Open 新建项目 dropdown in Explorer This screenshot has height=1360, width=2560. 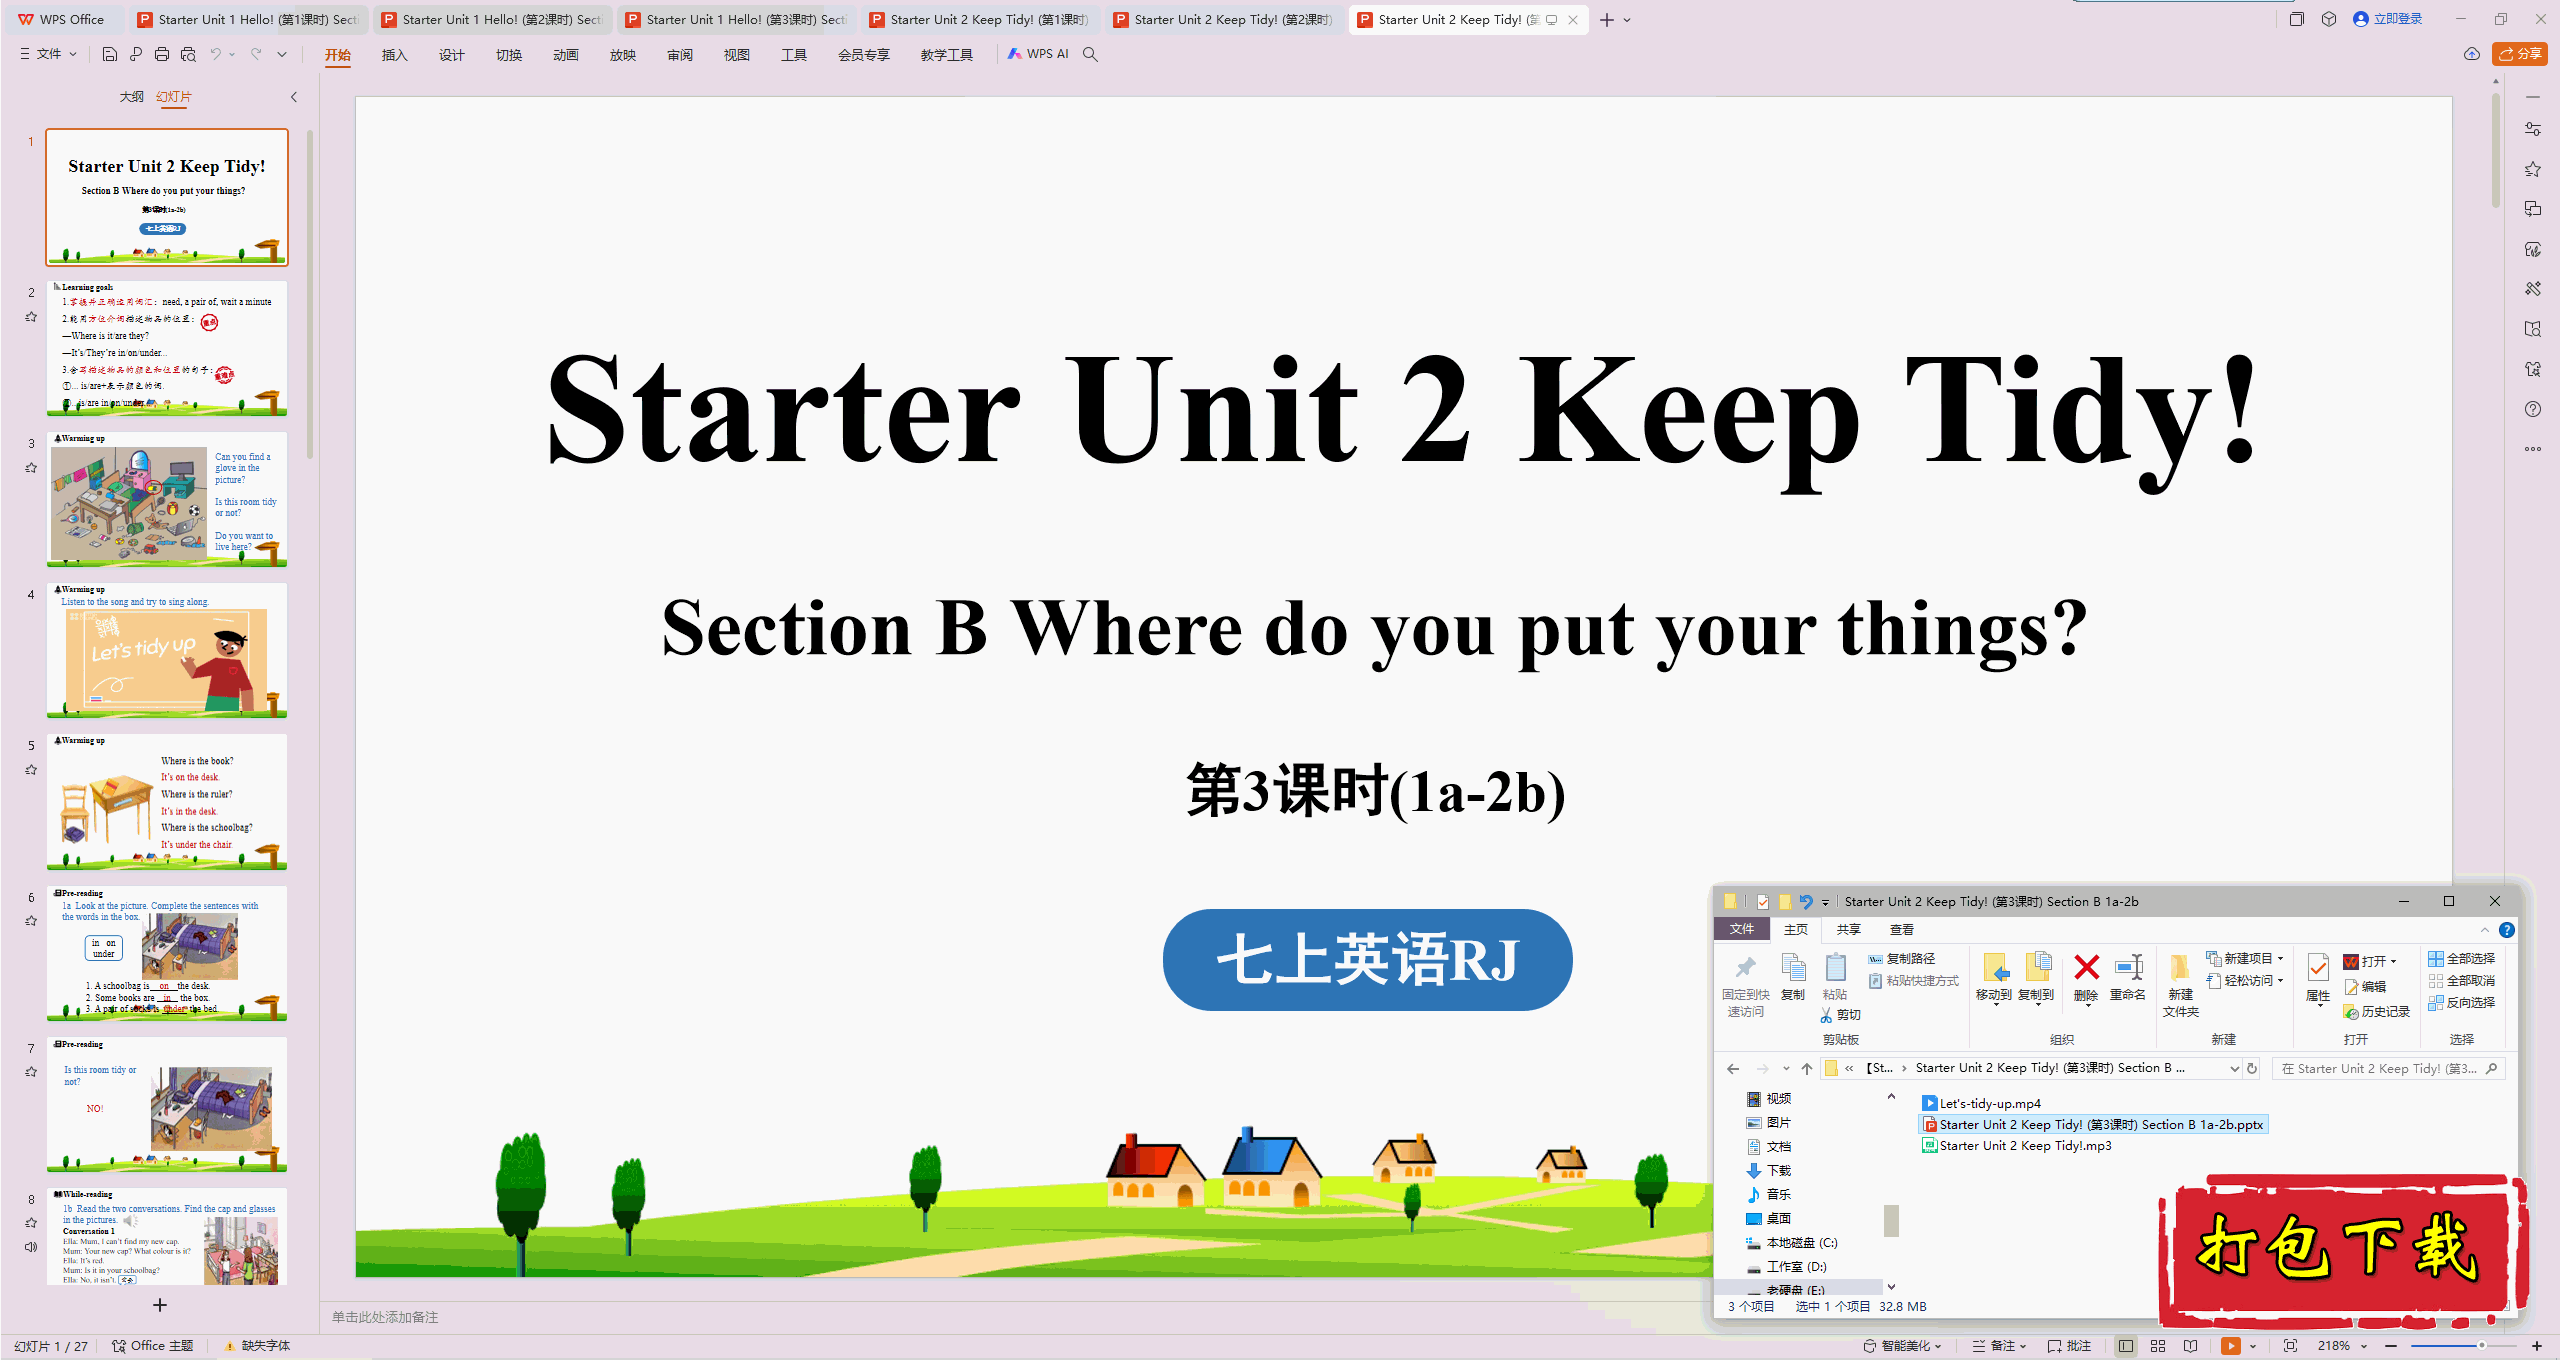(2246, 958)
